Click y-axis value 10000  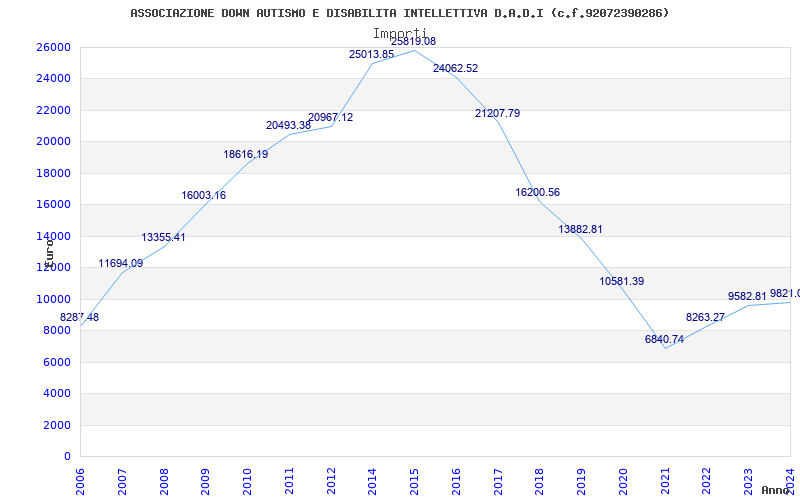(x=53, y=299)
